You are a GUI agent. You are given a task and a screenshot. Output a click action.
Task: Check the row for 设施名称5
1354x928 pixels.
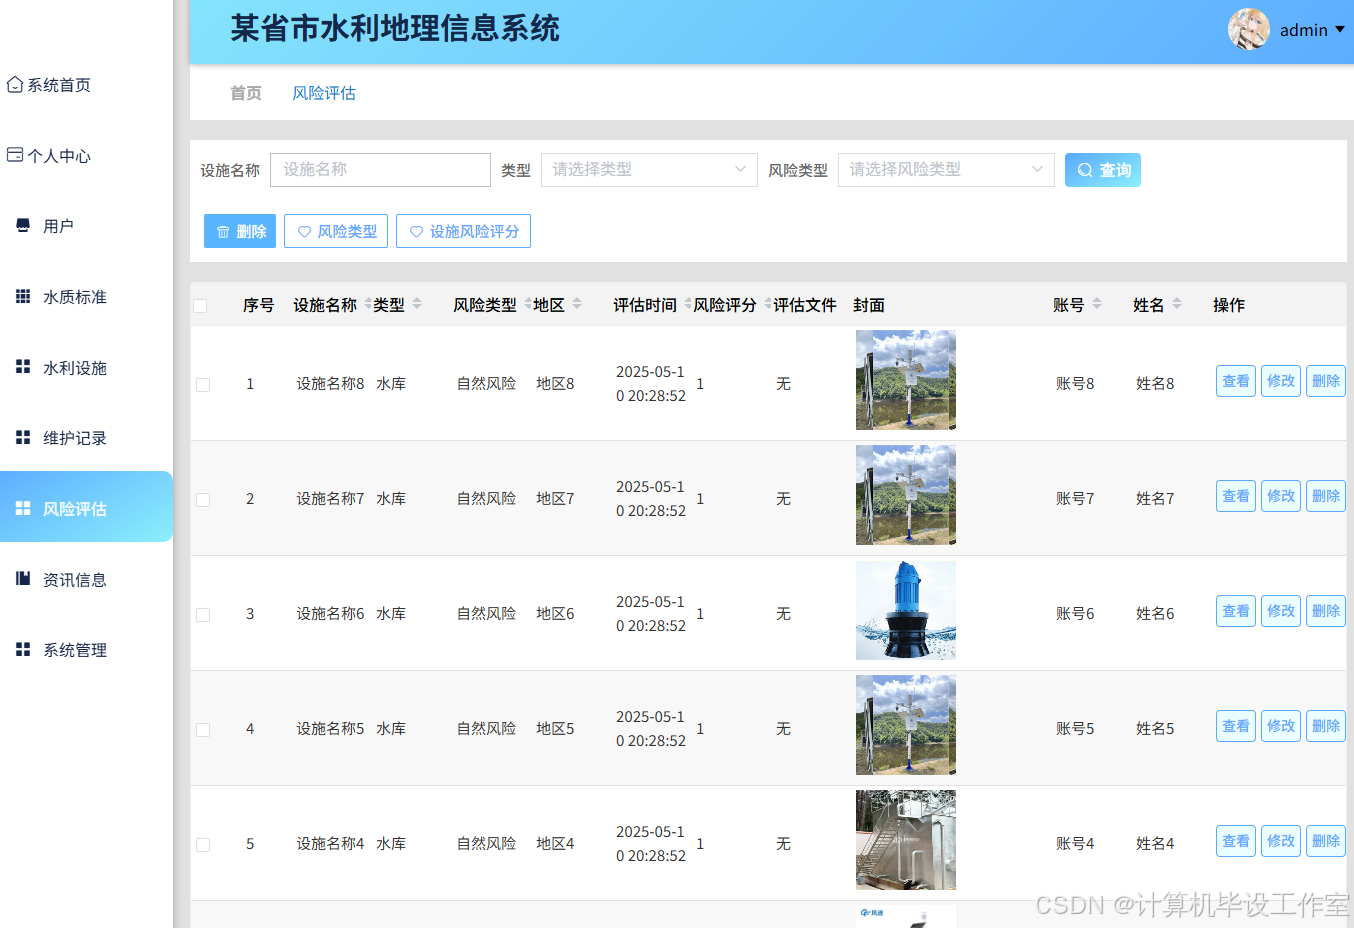tap(203, 730)
